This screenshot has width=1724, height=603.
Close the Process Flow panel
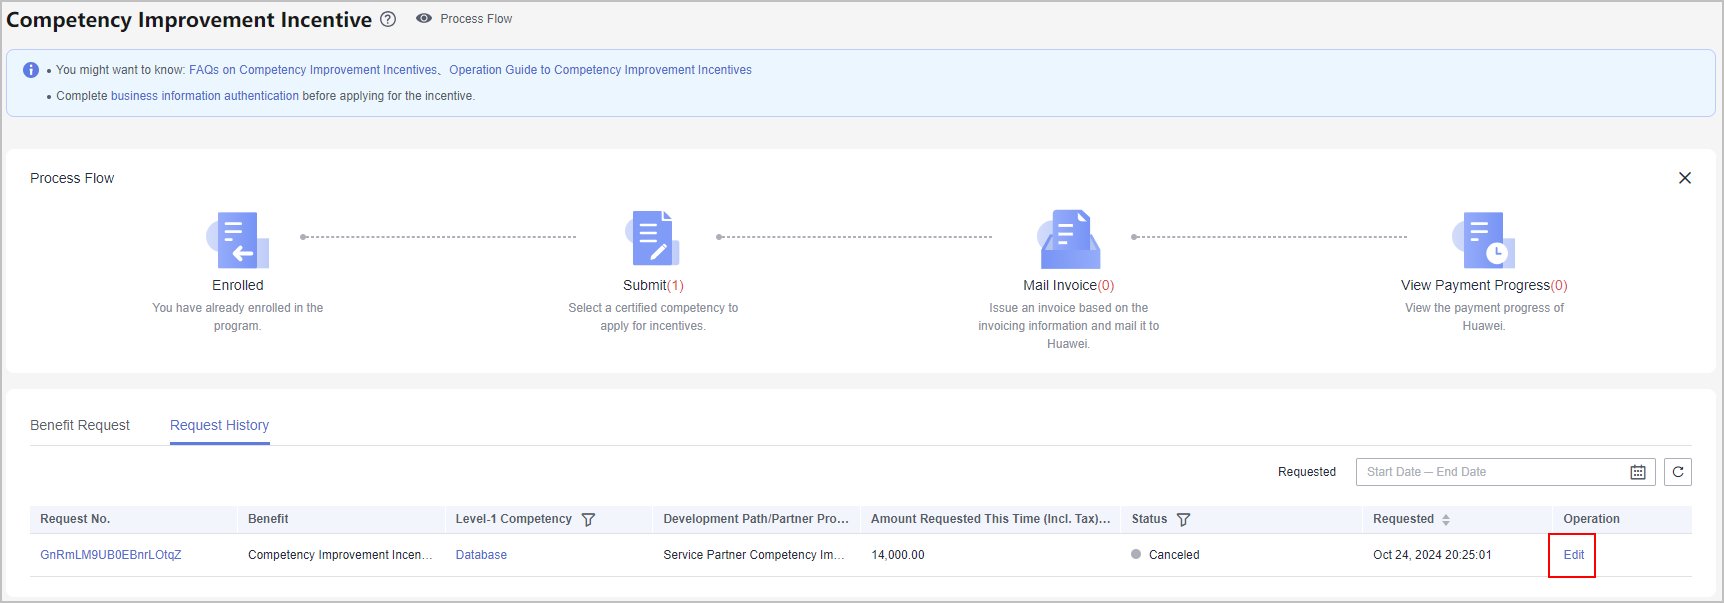click(1684, 178)
